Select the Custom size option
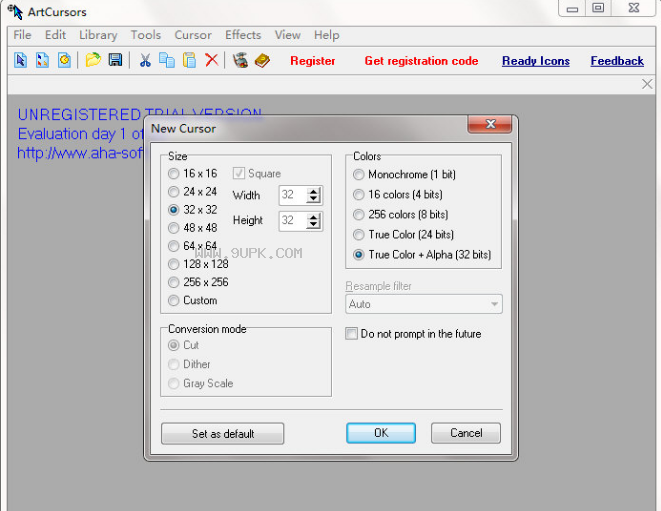The image size is (661, 511). click(x=192, y=300)
